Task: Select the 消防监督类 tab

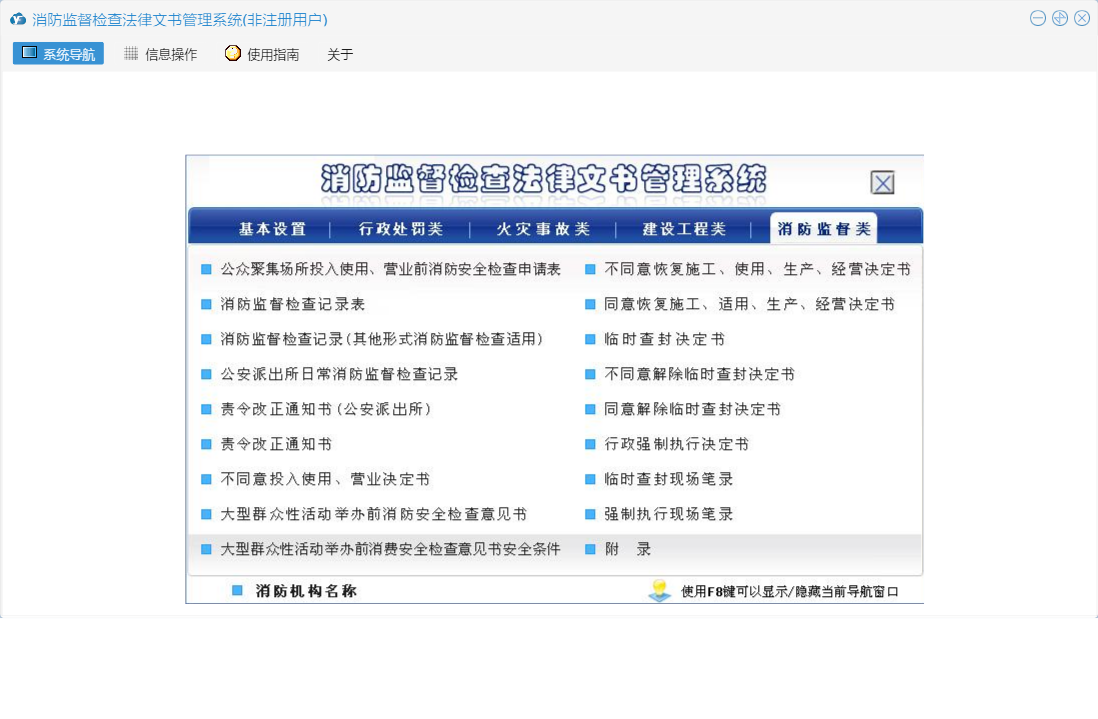Action: point(823,229)
